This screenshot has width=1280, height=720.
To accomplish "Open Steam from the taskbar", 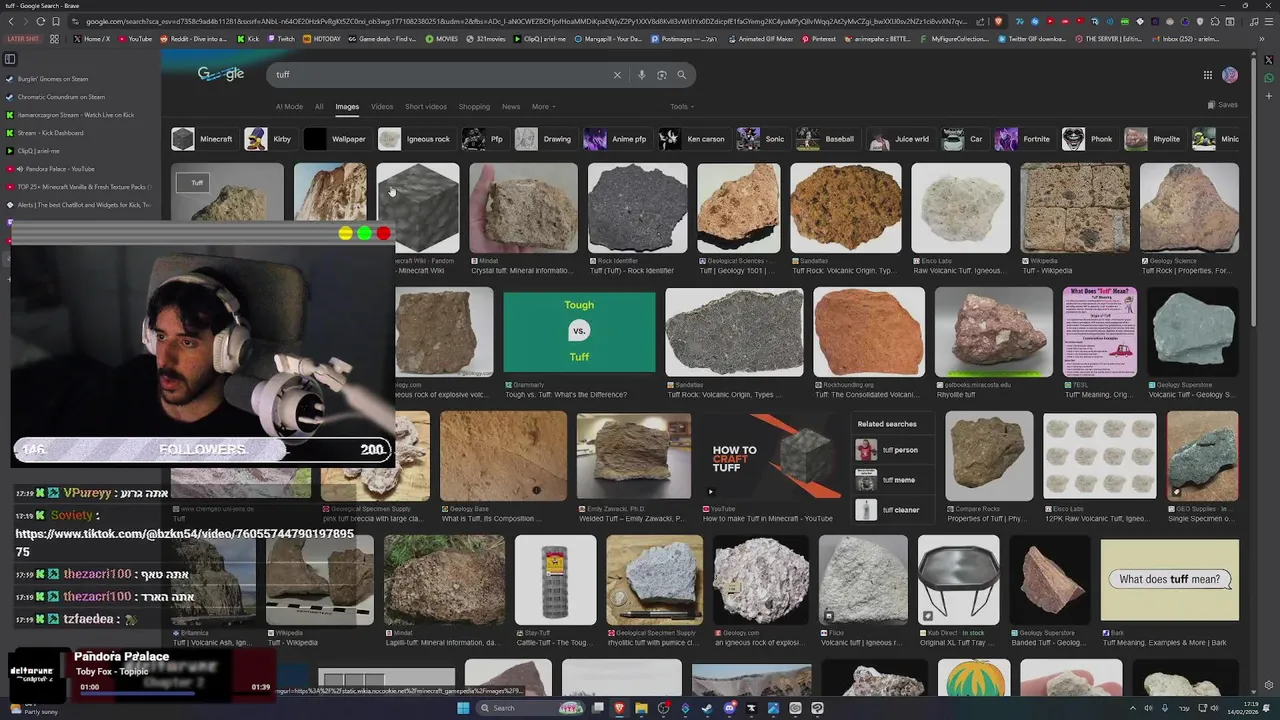I will (707, 708).
